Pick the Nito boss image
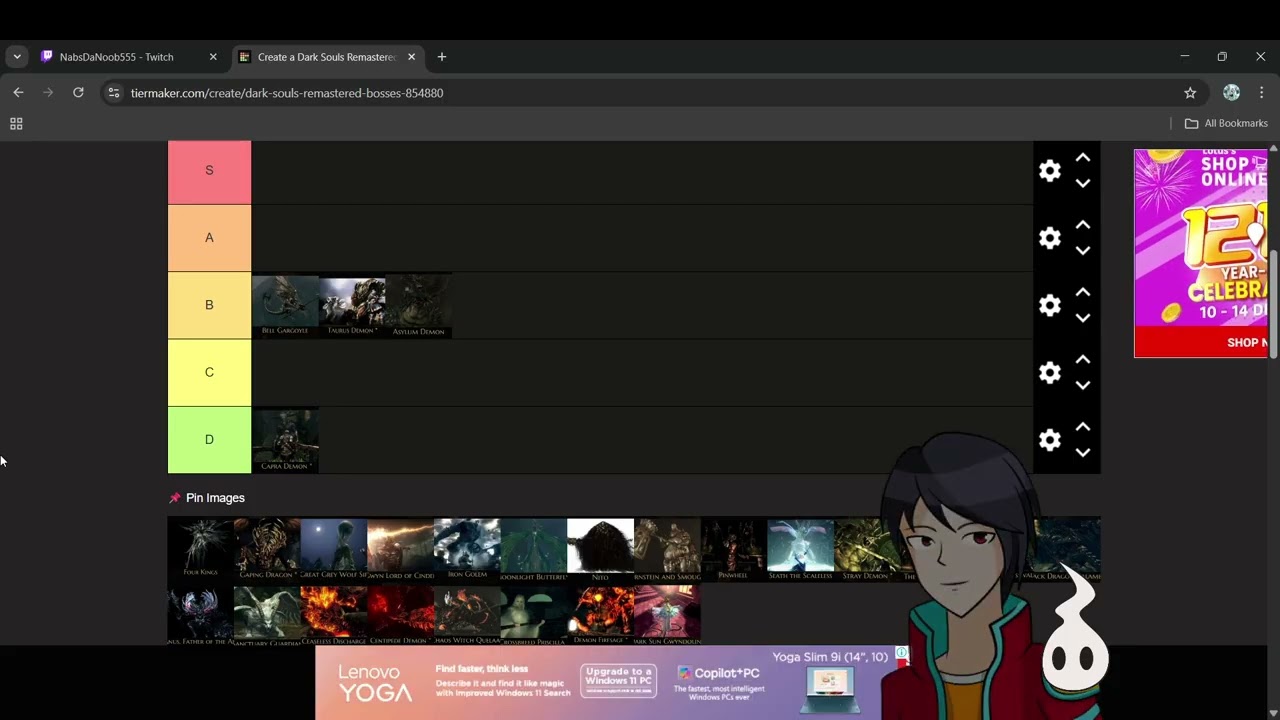 click(x=600, y=548)
